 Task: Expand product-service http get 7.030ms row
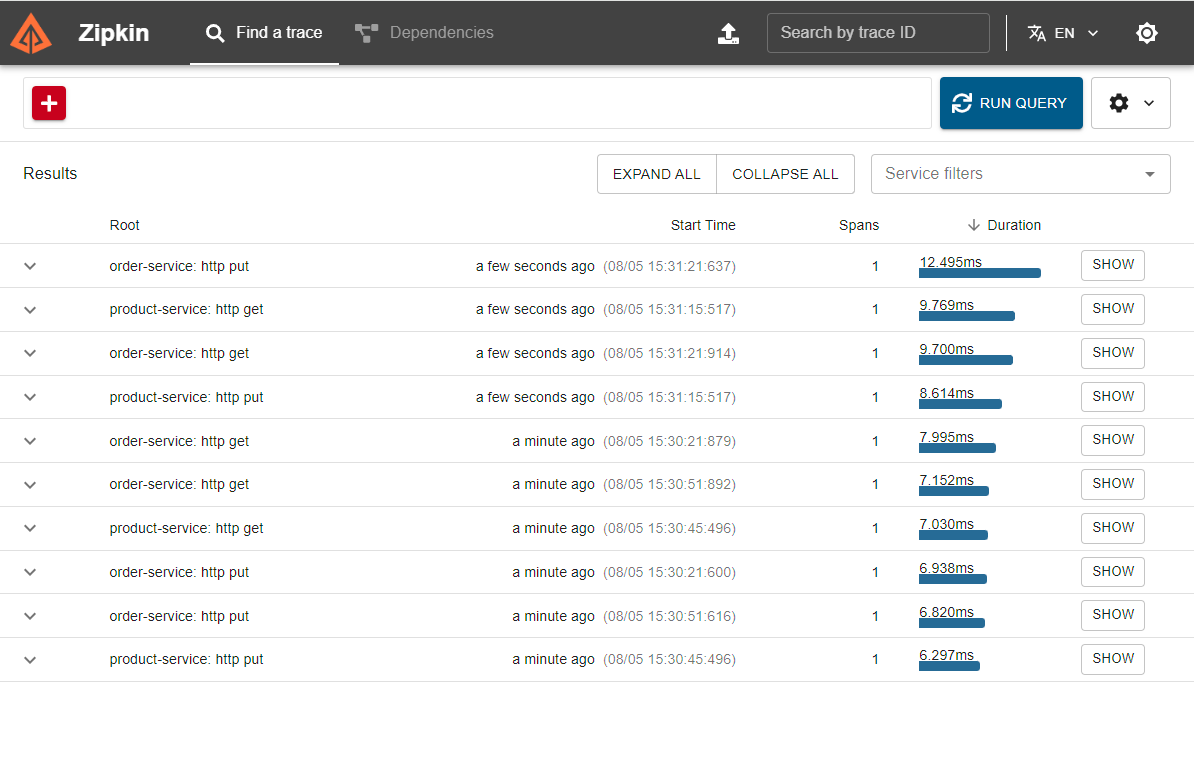(x=30, y=528)
